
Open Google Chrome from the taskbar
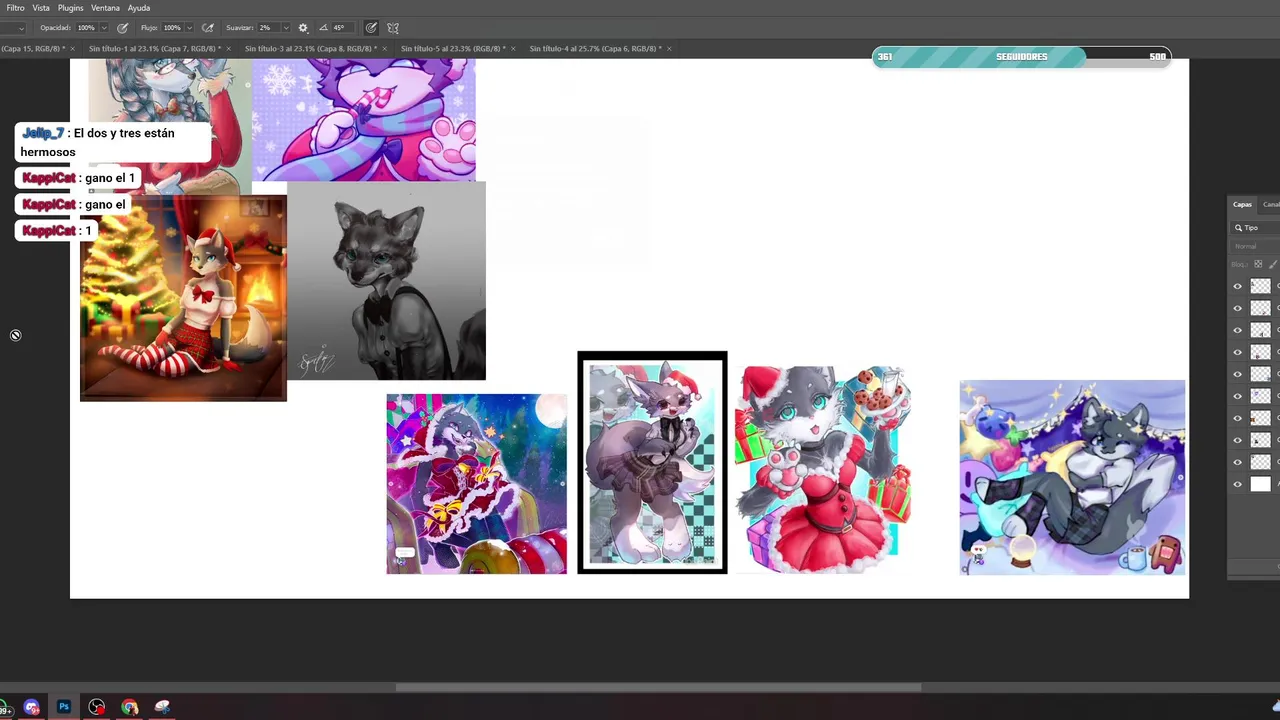click(130, 707)
